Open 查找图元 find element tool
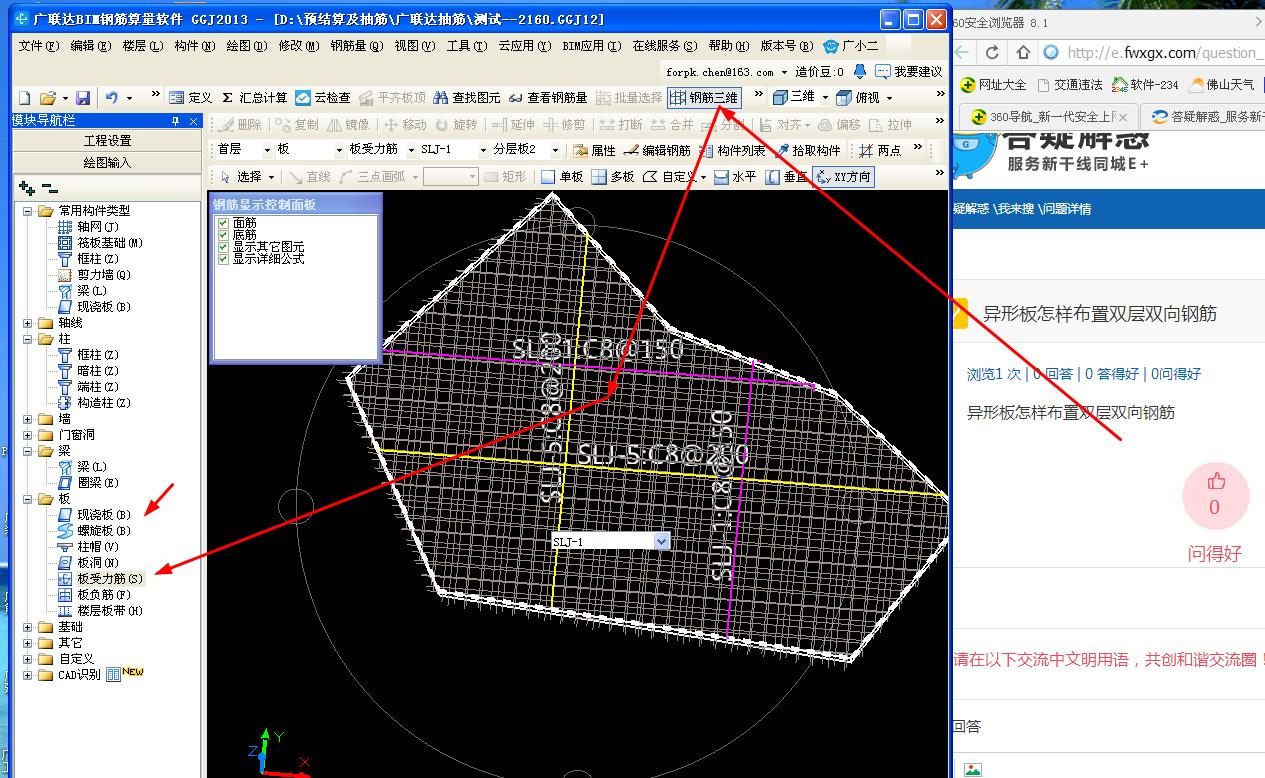 [x=466, y=97]
